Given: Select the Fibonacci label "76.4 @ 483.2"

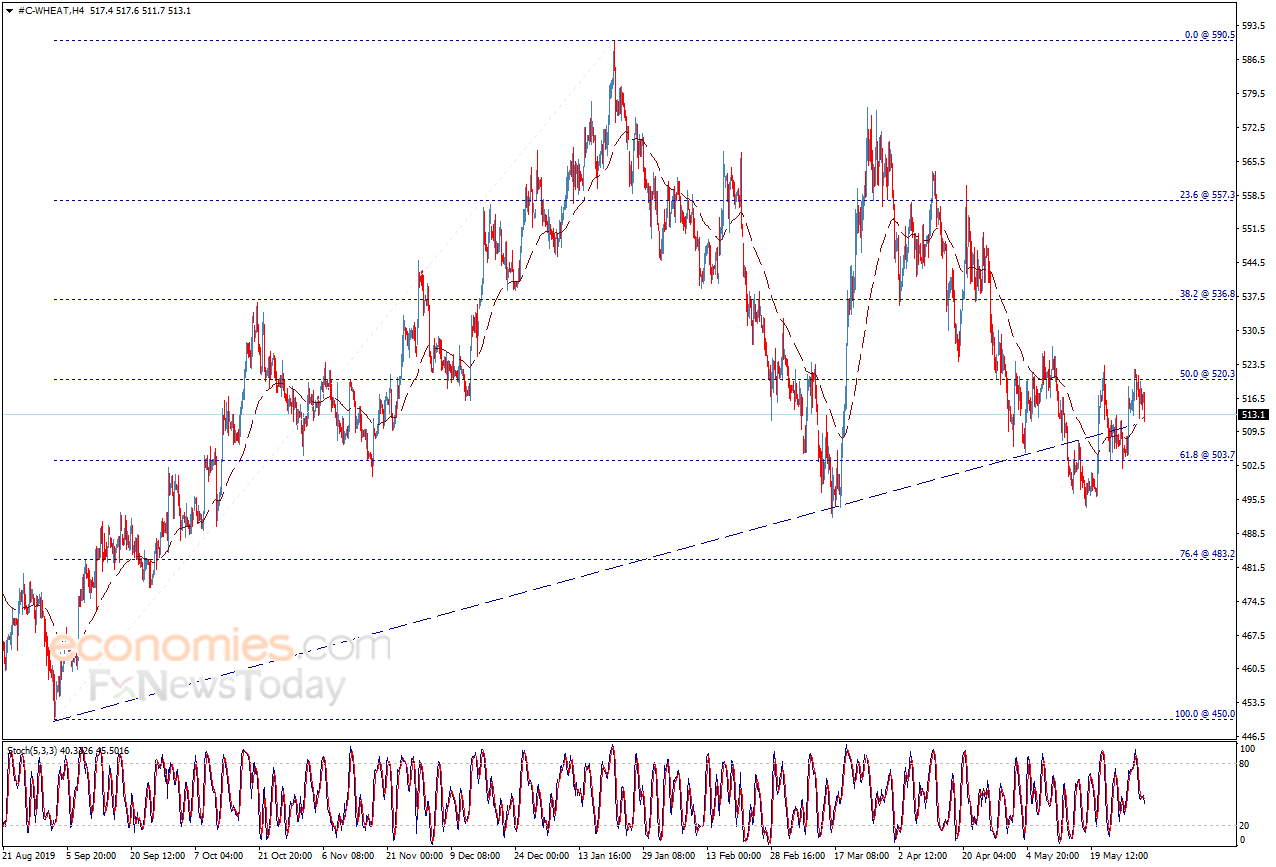Looking at the screenshot, I should tap(1208, 553).
